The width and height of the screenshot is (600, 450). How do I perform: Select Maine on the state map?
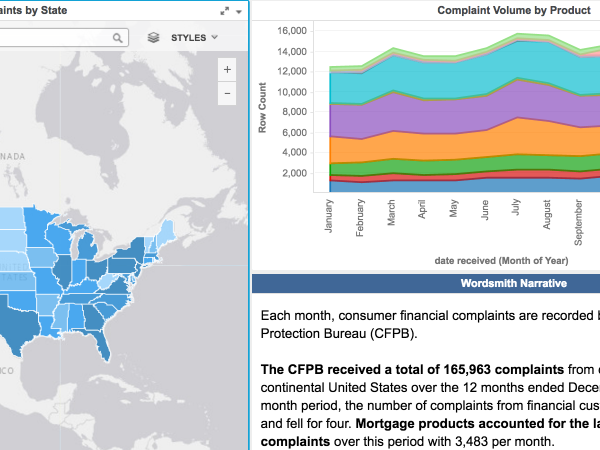165,233
